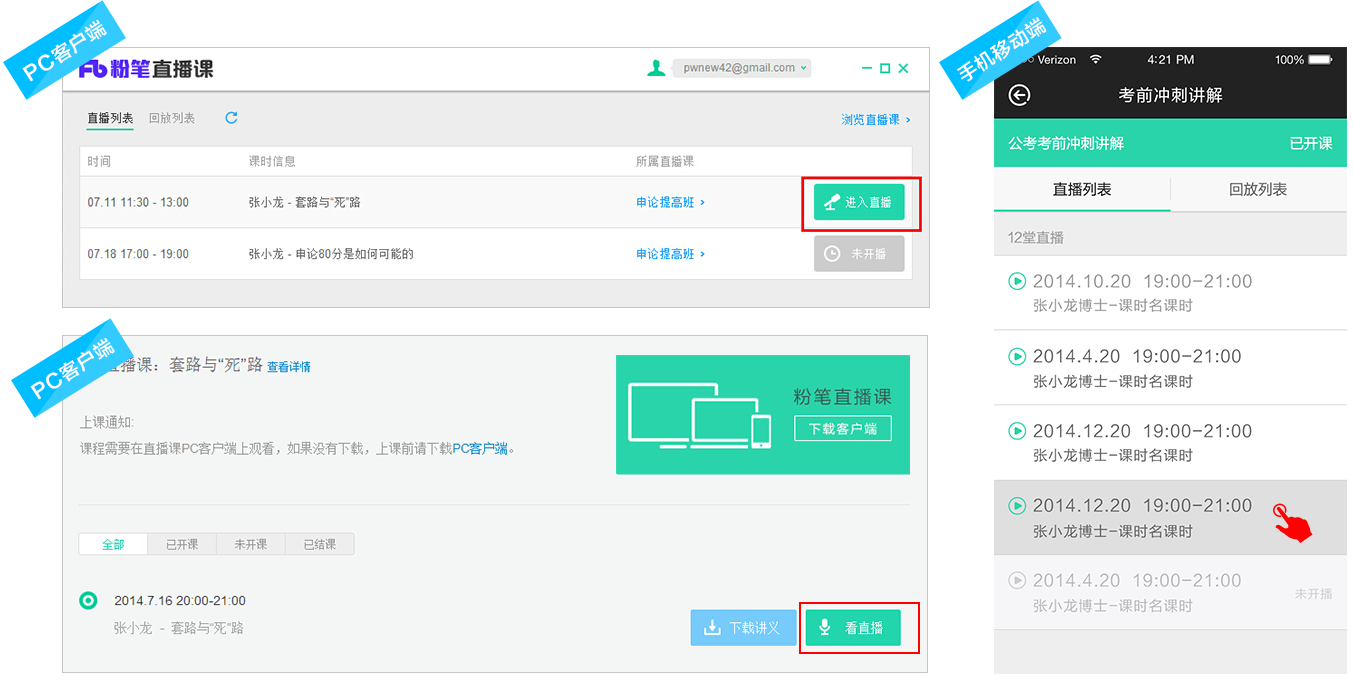The width and height of the screenshot is (1354, 683).
Task: Expand 申论提高班 link in first row
Action: tap(670, 202)
